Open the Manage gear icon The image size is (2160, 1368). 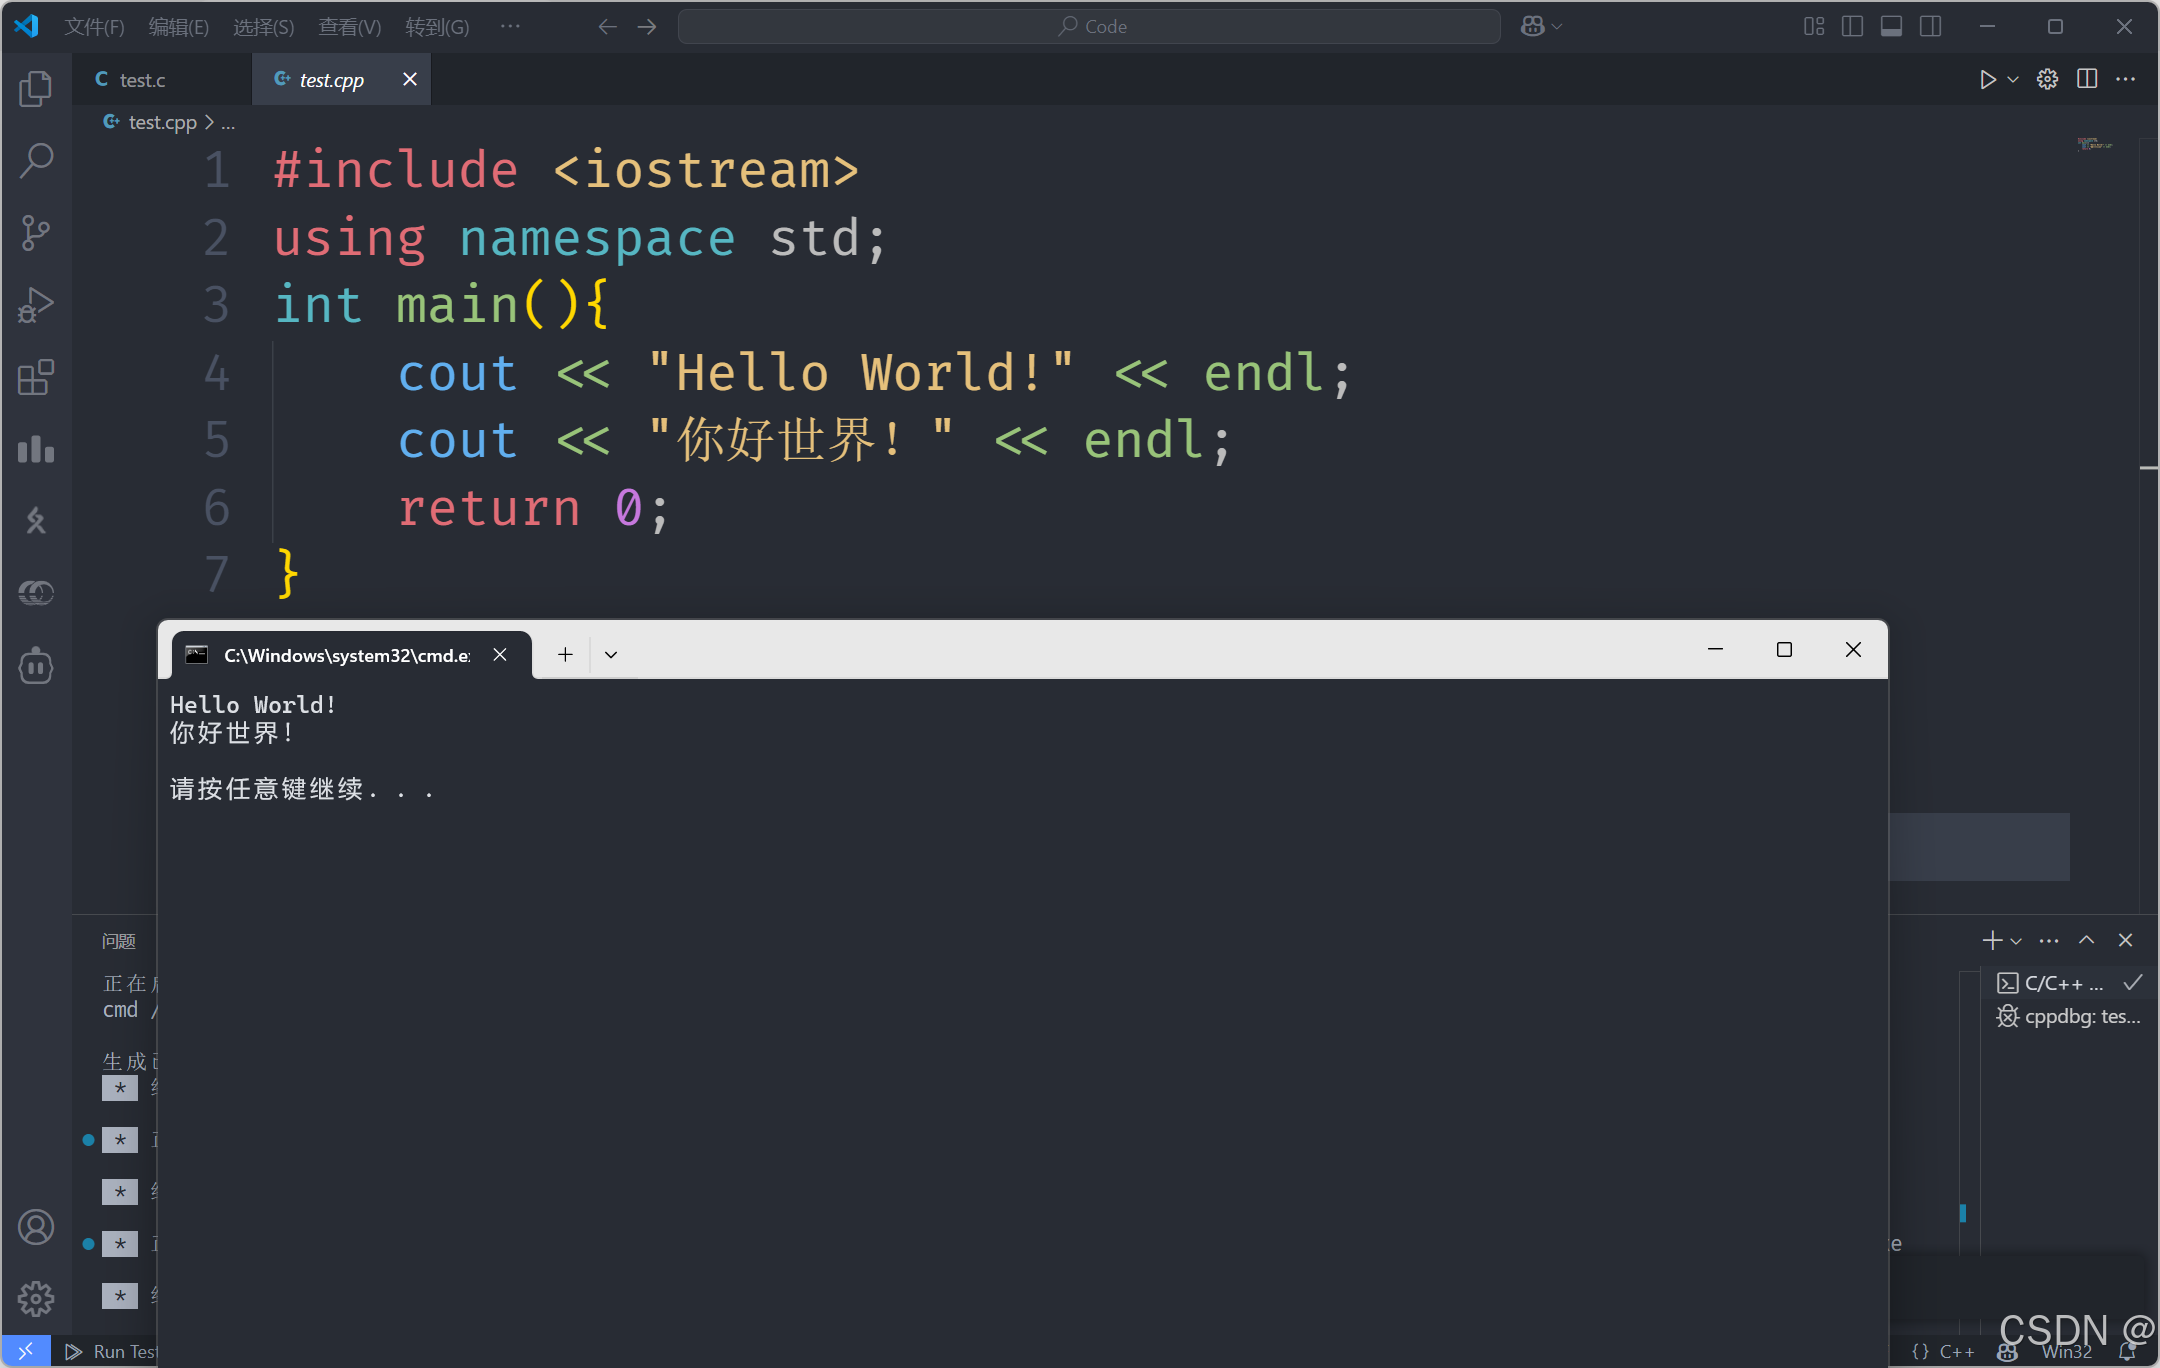(36, 1299)
